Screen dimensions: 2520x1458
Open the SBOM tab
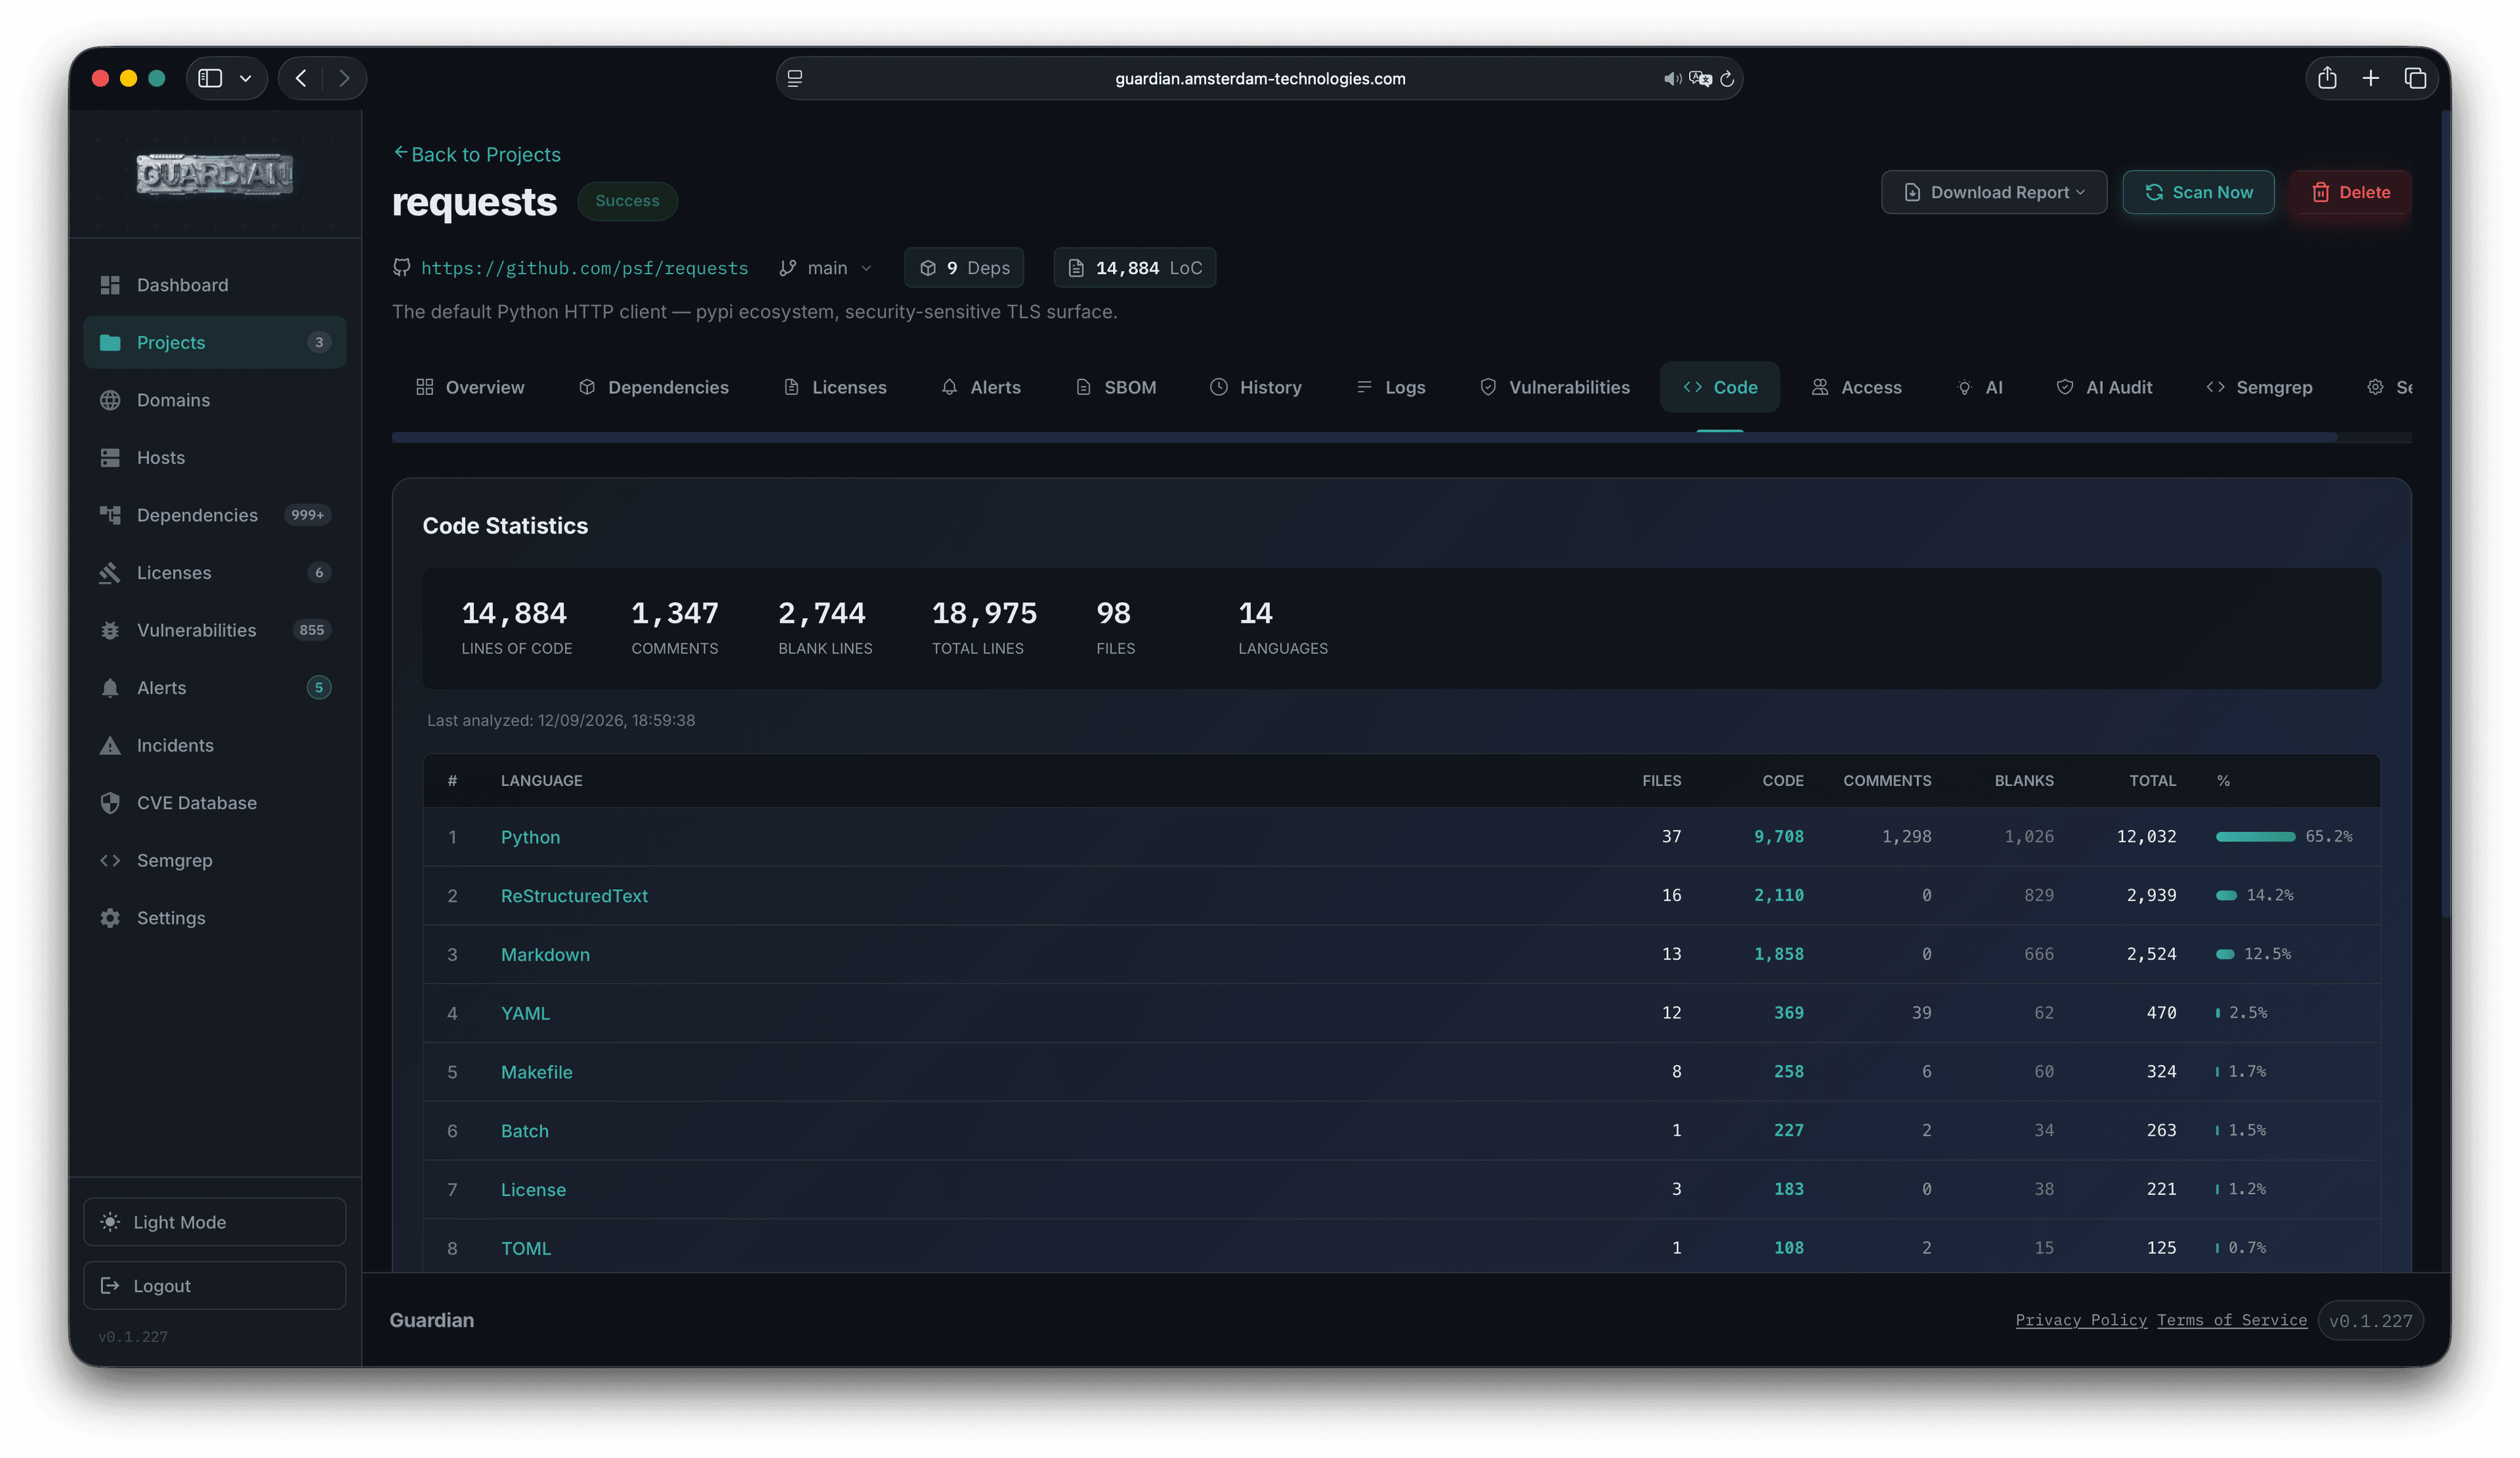click(x=1115, y=387)
